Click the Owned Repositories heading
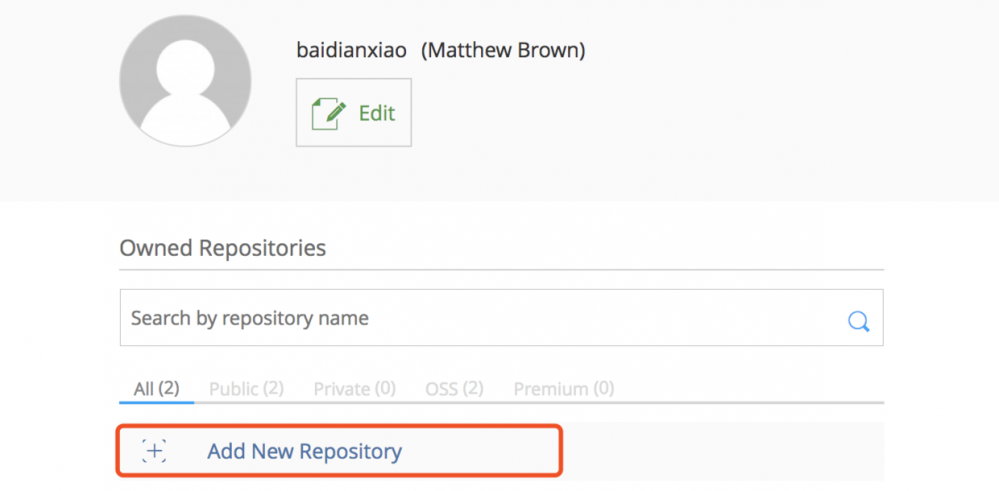The image size is (999, 491). (222, 248)
